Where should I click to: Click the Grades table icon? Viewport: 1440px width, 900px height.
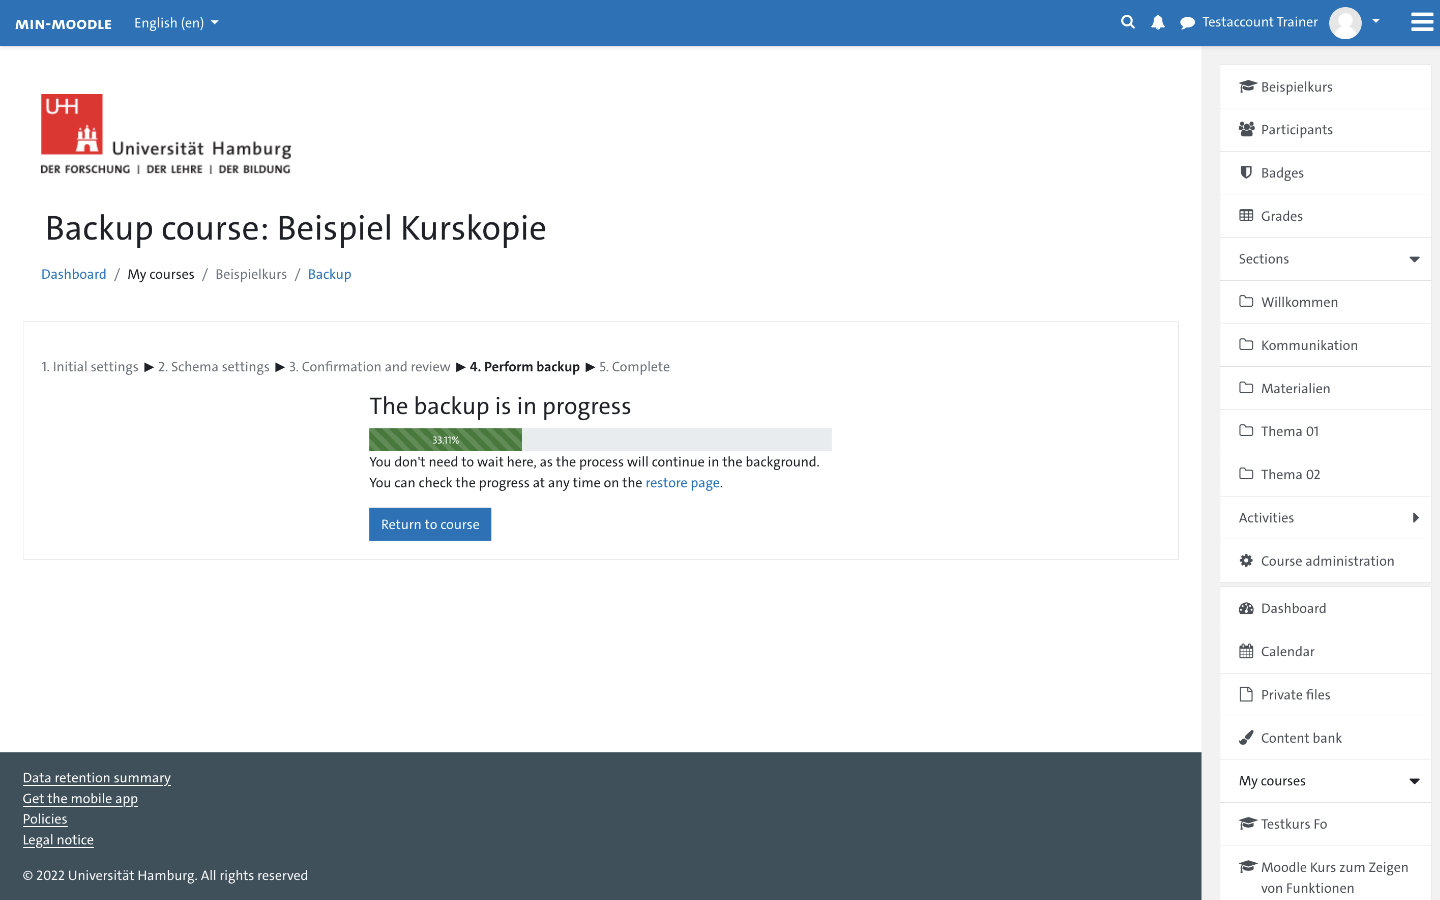tap(1246, 215)
